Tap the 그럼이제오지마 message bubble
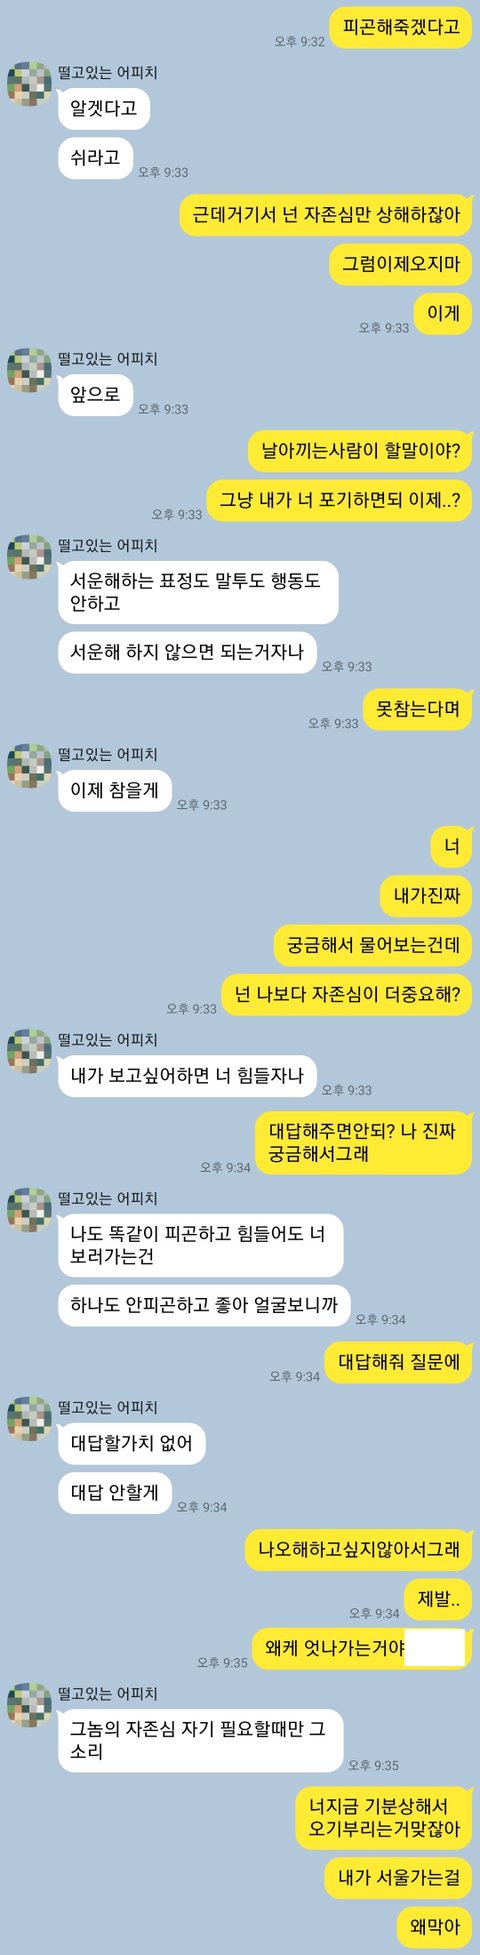This screenshot has width=480, height=1955. (401, 264)
